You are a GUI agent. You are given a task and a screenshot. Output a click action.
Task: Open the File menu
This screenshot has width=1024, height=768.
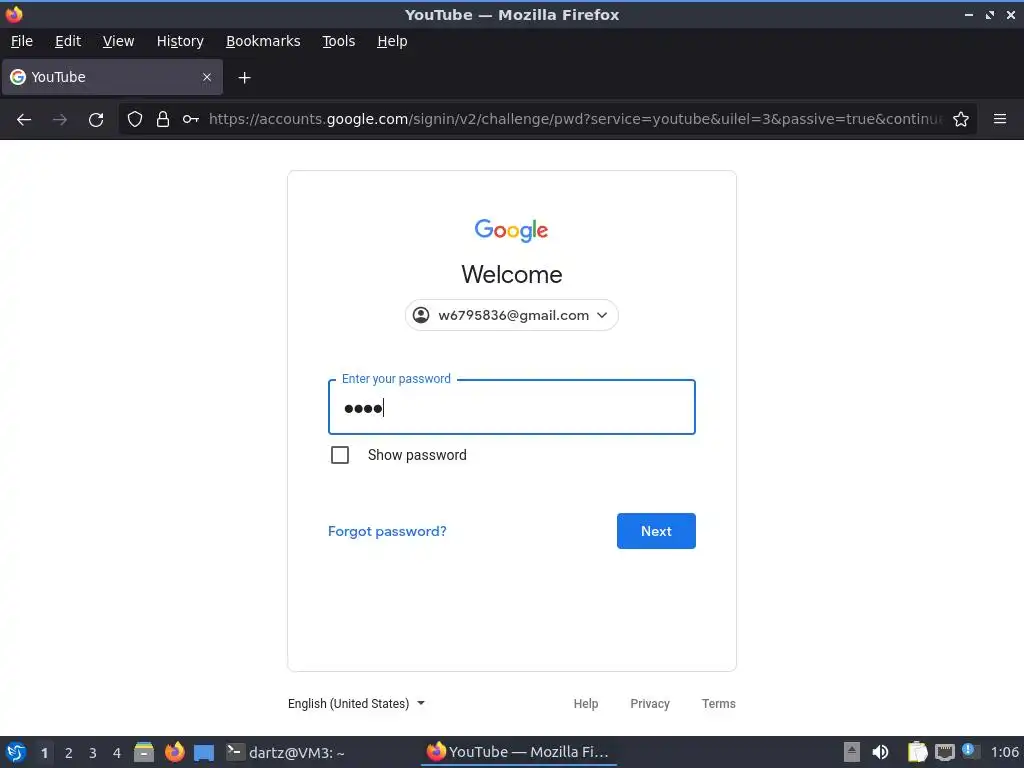22,41
